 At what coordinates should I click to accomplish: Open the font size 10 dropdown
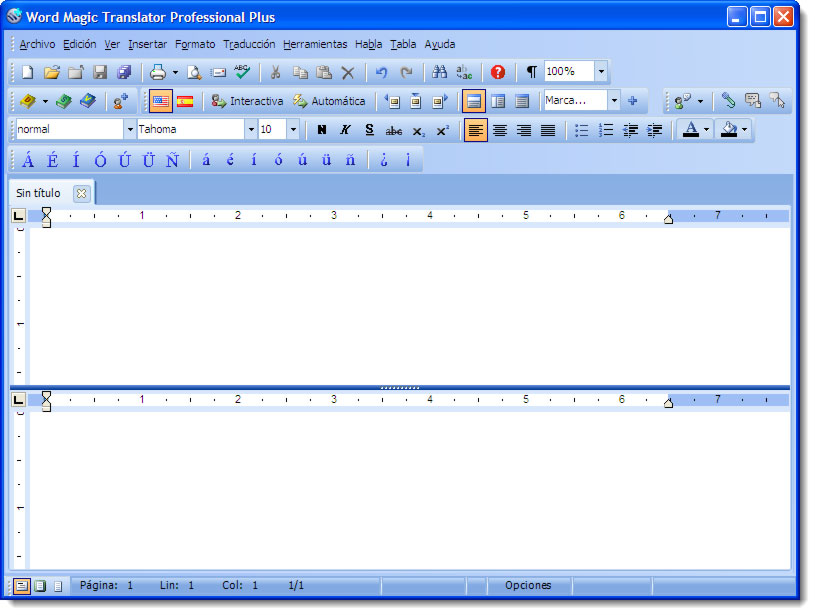tap(293, 129)
